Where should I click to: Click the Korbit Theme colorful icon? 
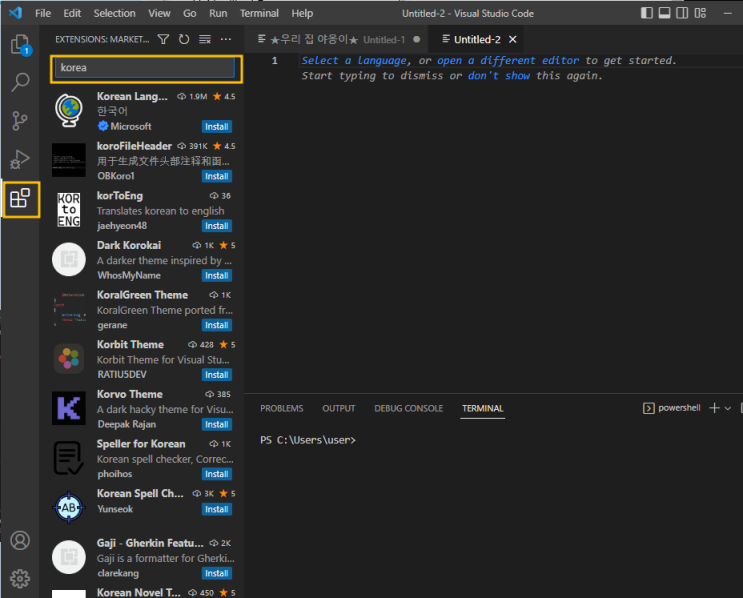point(69,358)
